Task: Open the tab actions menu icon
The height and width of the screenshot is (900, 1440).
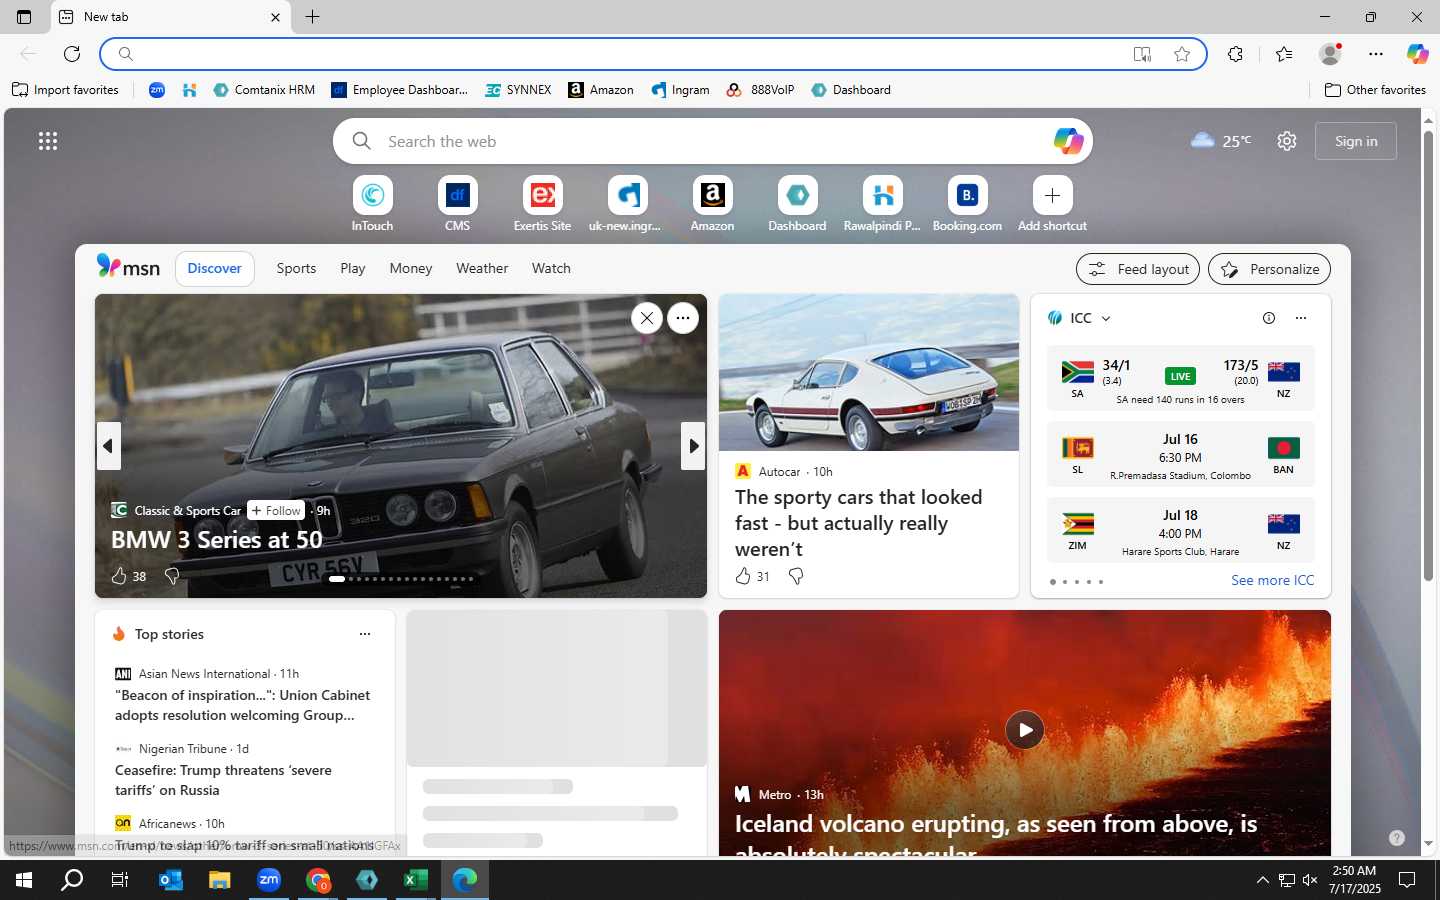Action: (x=24, y=17)
